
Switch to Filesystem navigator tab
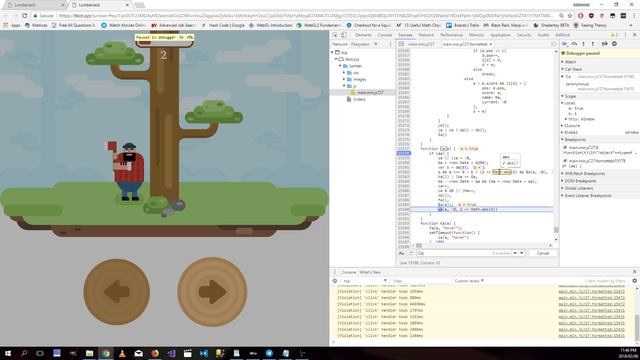click(360, 44)
